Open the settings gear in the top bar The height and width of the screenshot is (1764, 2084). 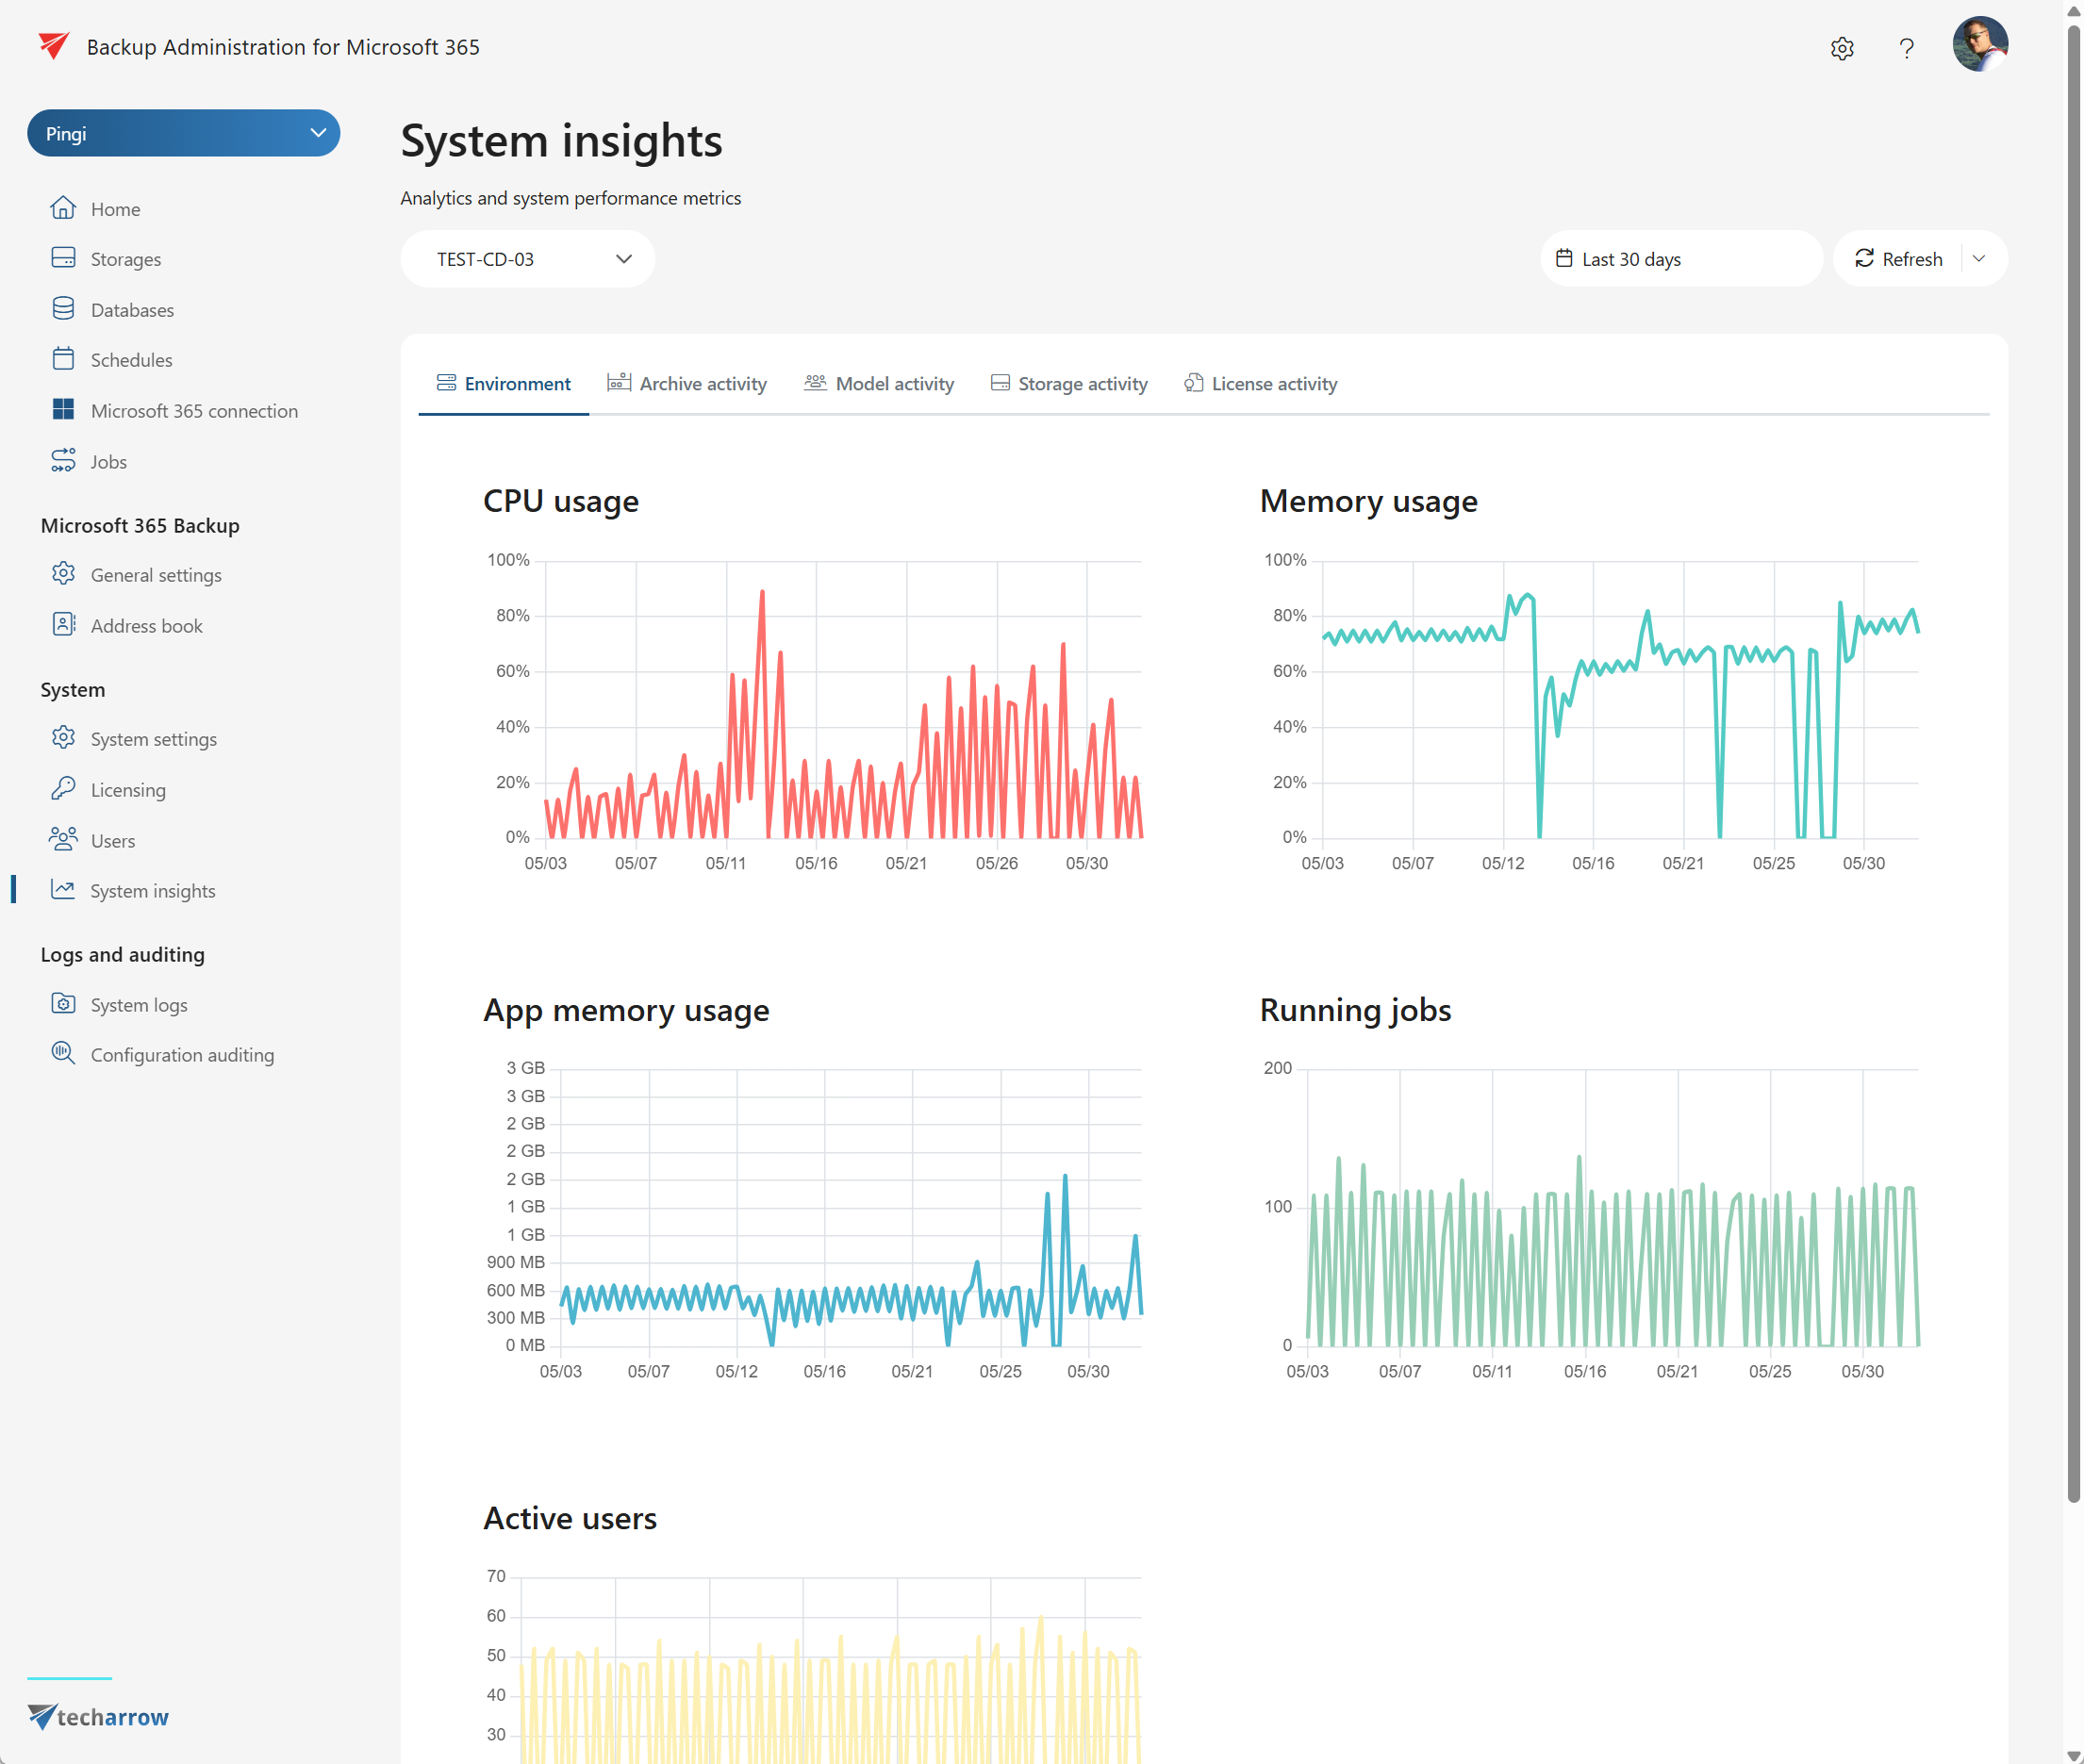(x=1842, y=47)
